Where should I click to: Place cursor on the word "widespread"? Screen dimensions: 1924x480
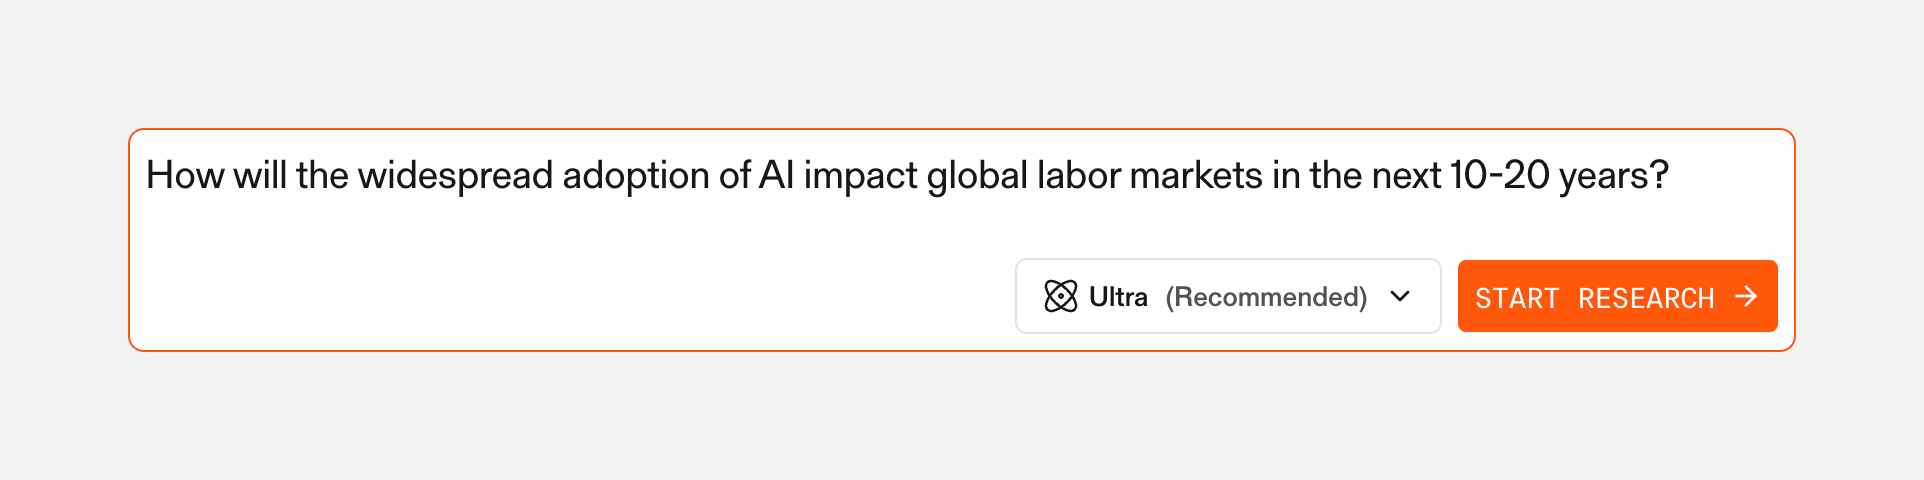455,176
